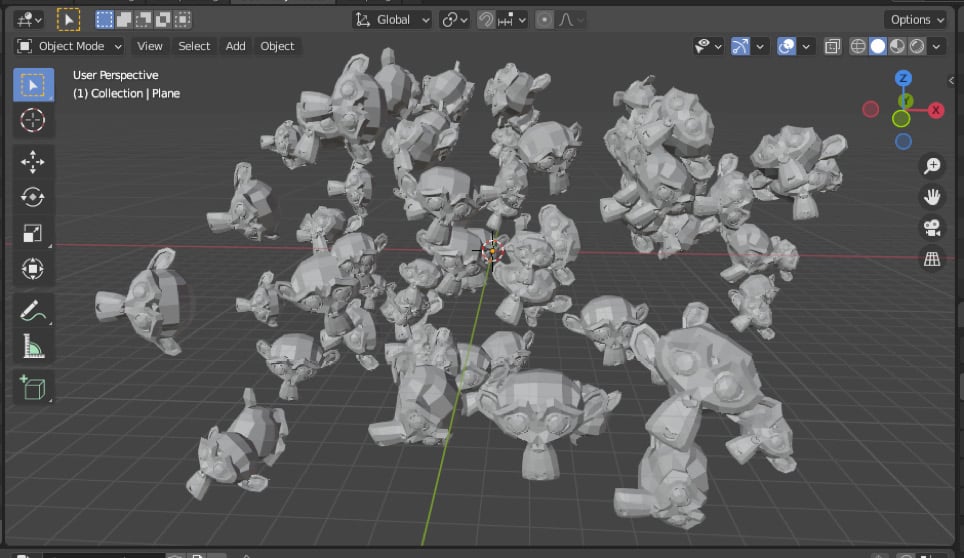This screenshot has width=964, height=558.
Task: Switch to solid shading
Action: point(878,46)
